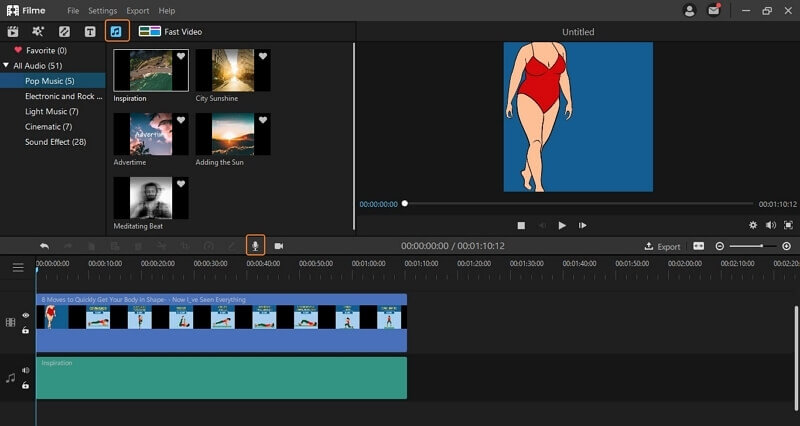
Task: Stop the preview playback
Action: (x=521, y=225)
